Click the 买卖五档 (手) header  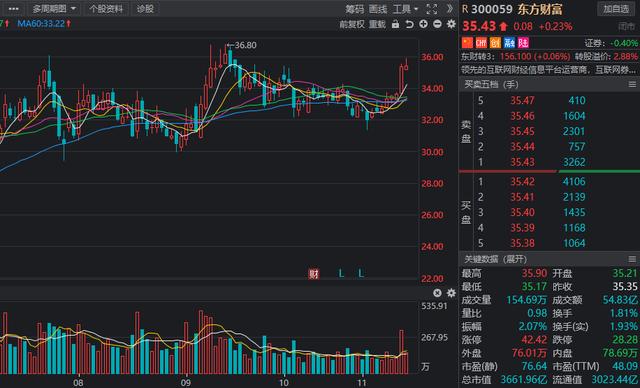tap(491, 84)
